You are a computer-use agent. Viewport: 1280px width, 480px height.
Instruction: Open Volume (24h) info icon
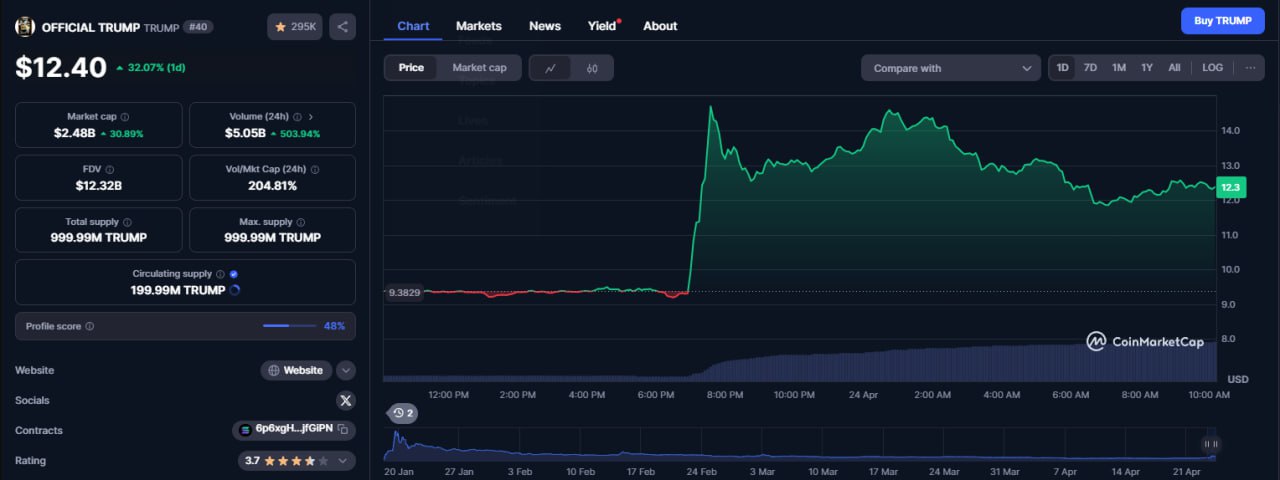(296, 117)
